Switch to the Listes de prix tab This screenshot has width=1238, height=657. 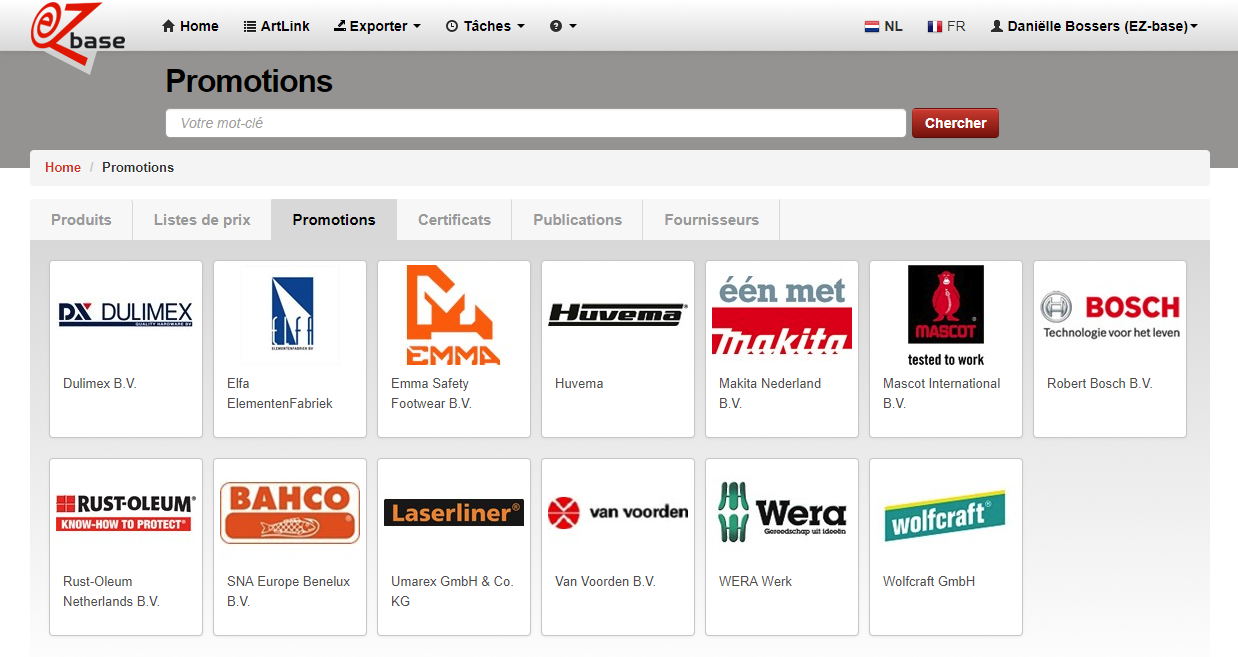coord(202,220)
